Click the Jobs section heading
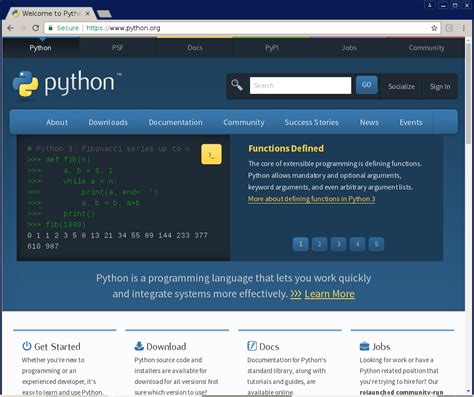Viewport: 474px width, 397px height. click(x=381, y=347)
